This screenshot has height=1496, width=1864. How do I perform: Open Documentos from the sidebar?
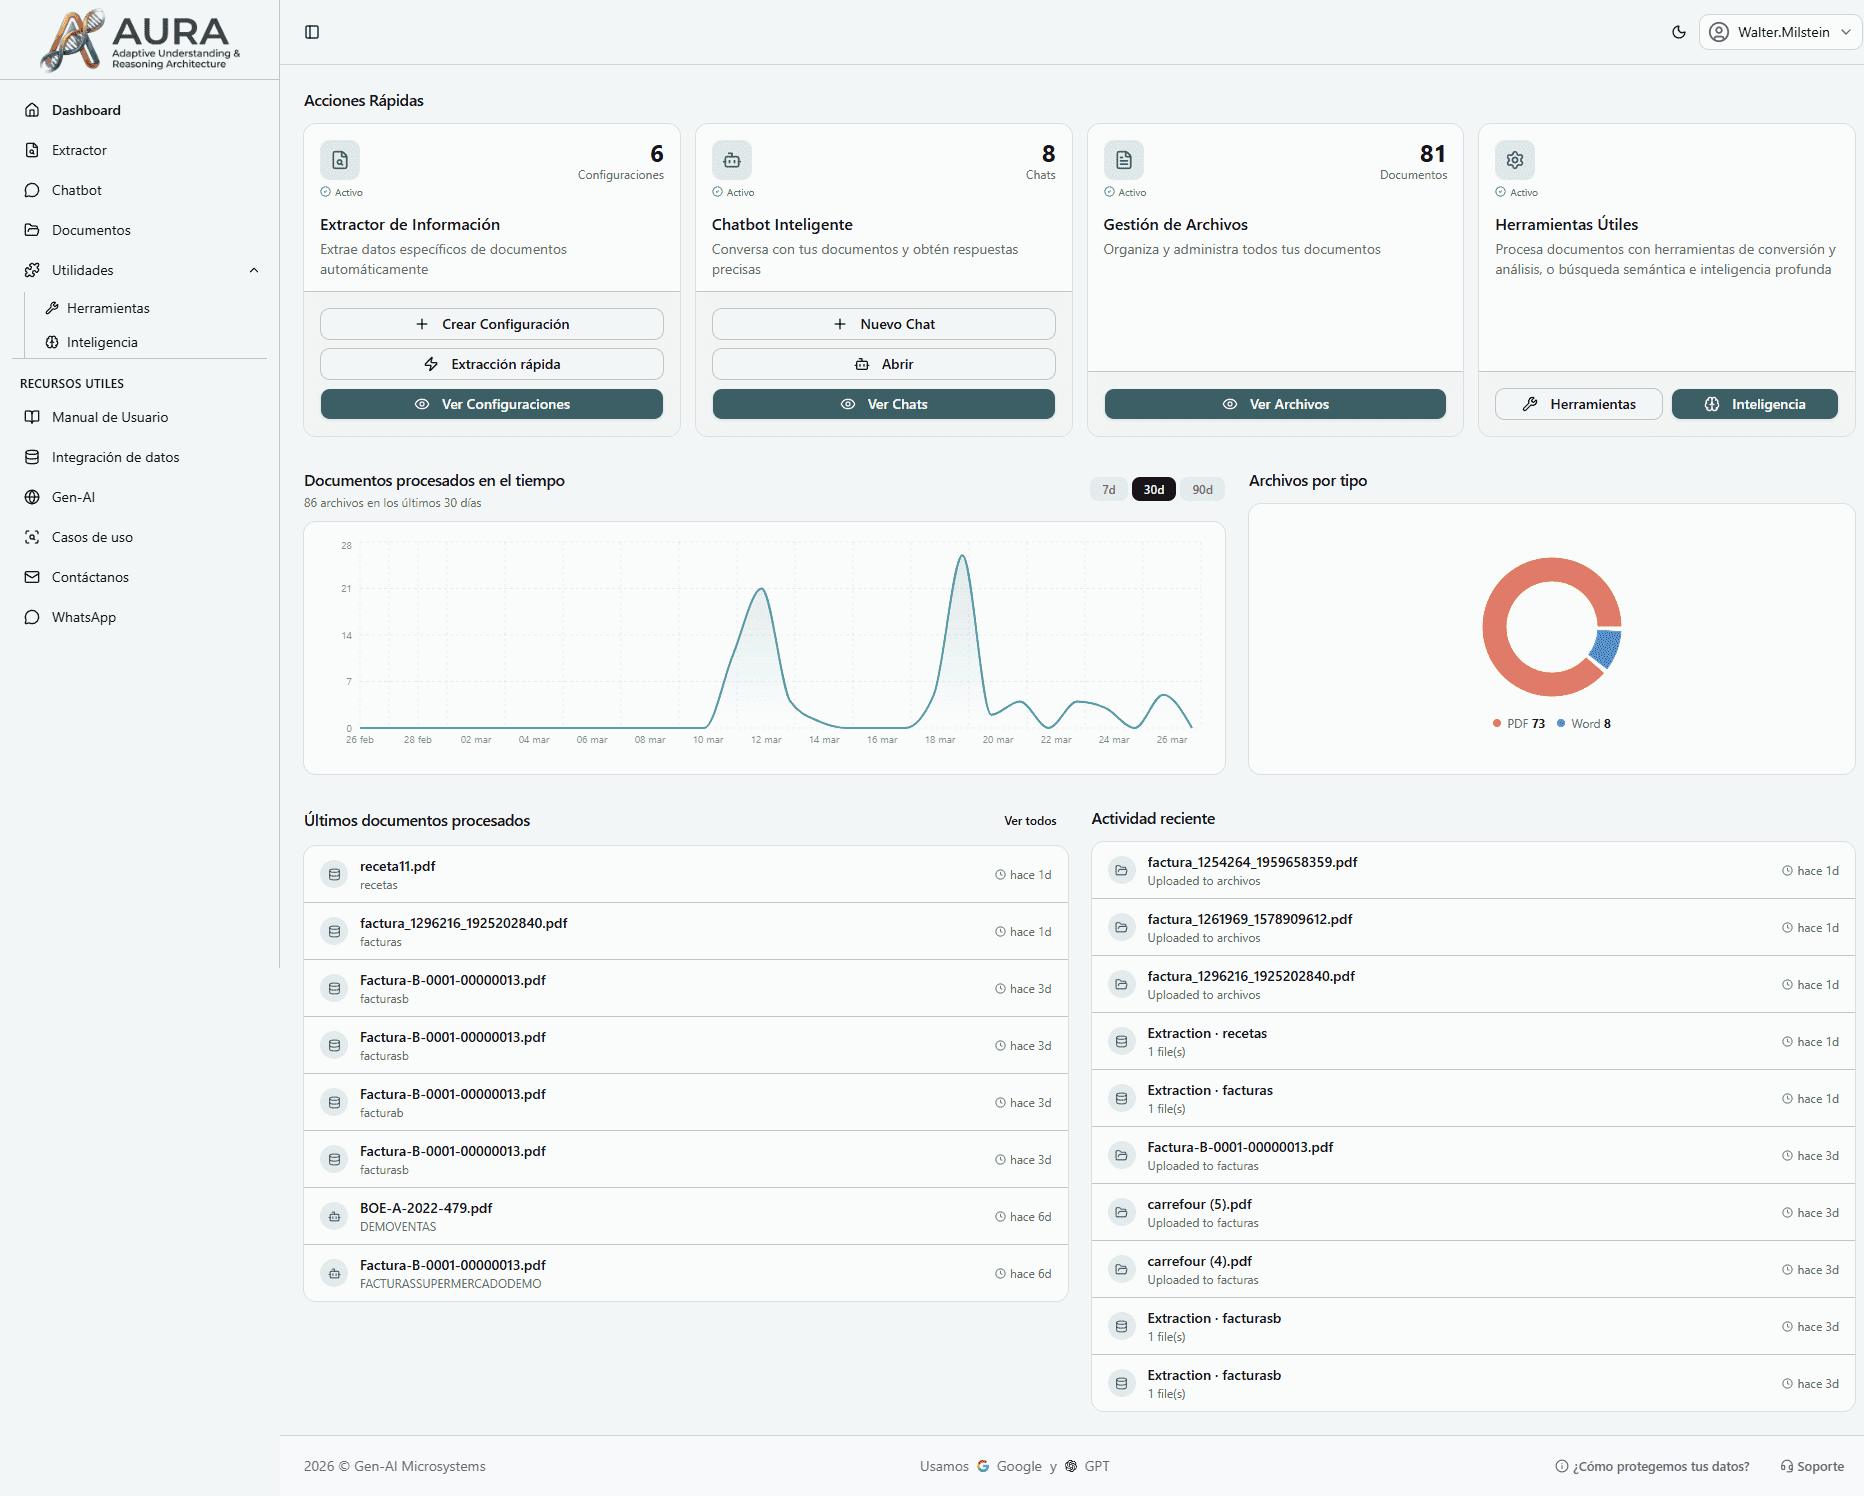pos(89,230)
